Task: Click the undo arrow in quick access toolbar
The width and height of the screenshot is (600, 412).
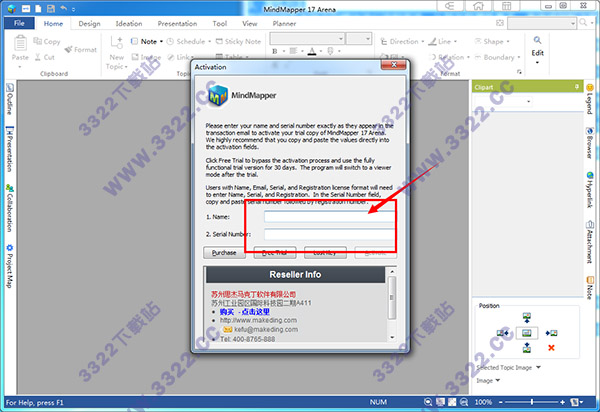Action: pos(64,8)
